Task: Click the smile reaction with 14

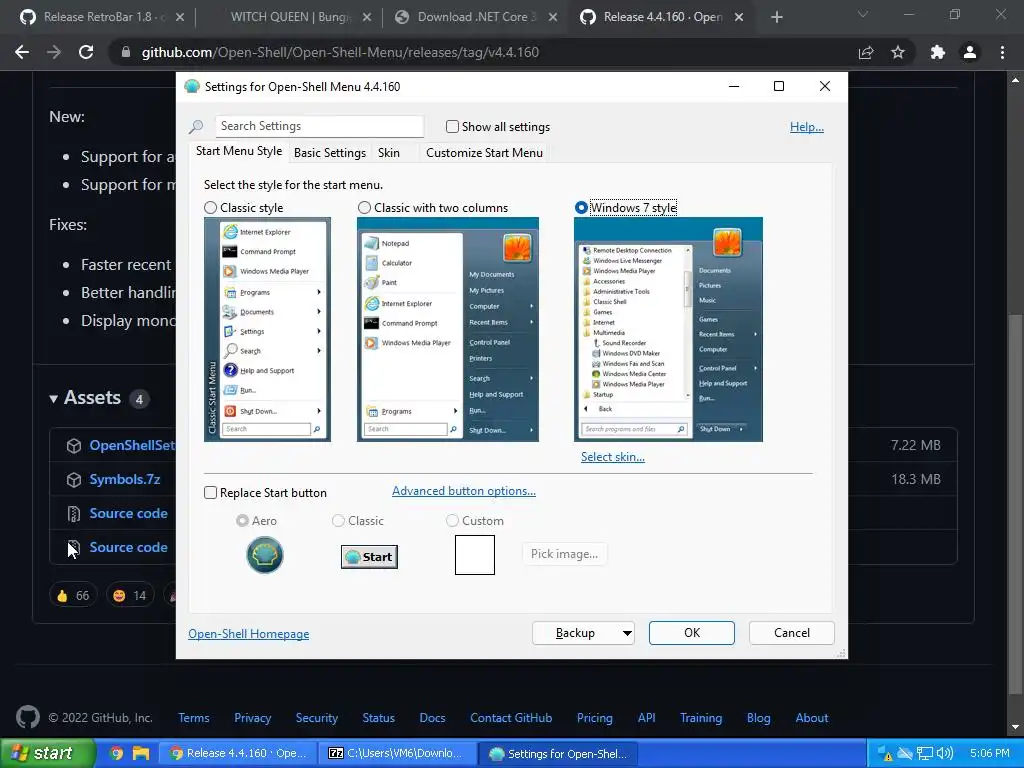Action: pos(129,595)
